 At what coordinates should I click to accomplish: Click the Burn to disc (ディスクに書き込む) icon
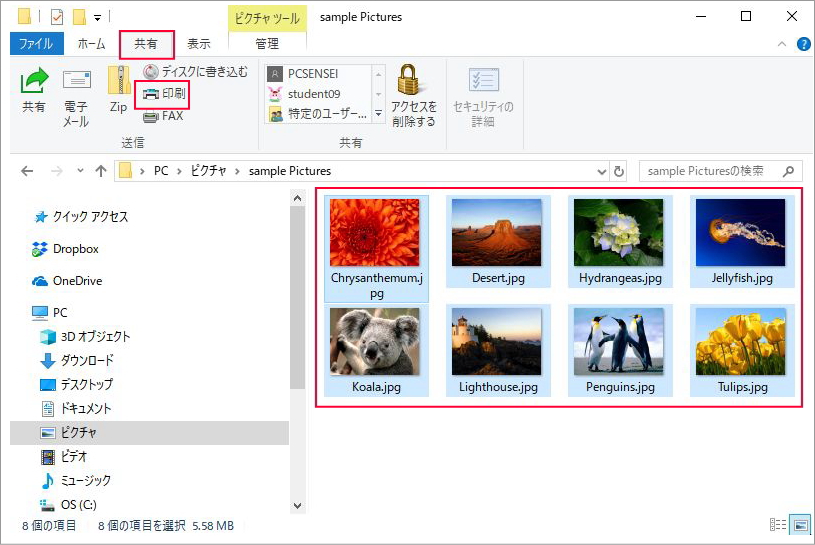click(150, 72)
